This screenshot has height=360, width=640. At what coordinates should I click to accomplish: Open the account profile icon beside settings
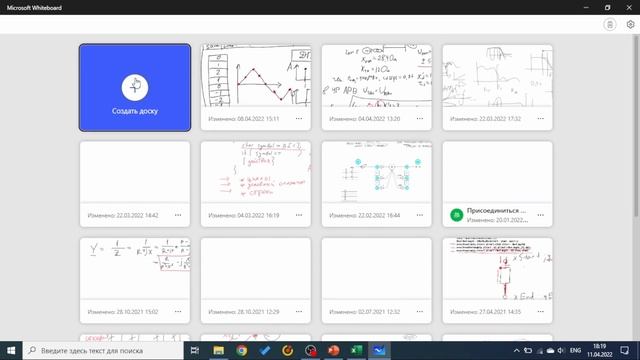coord(610,24)
